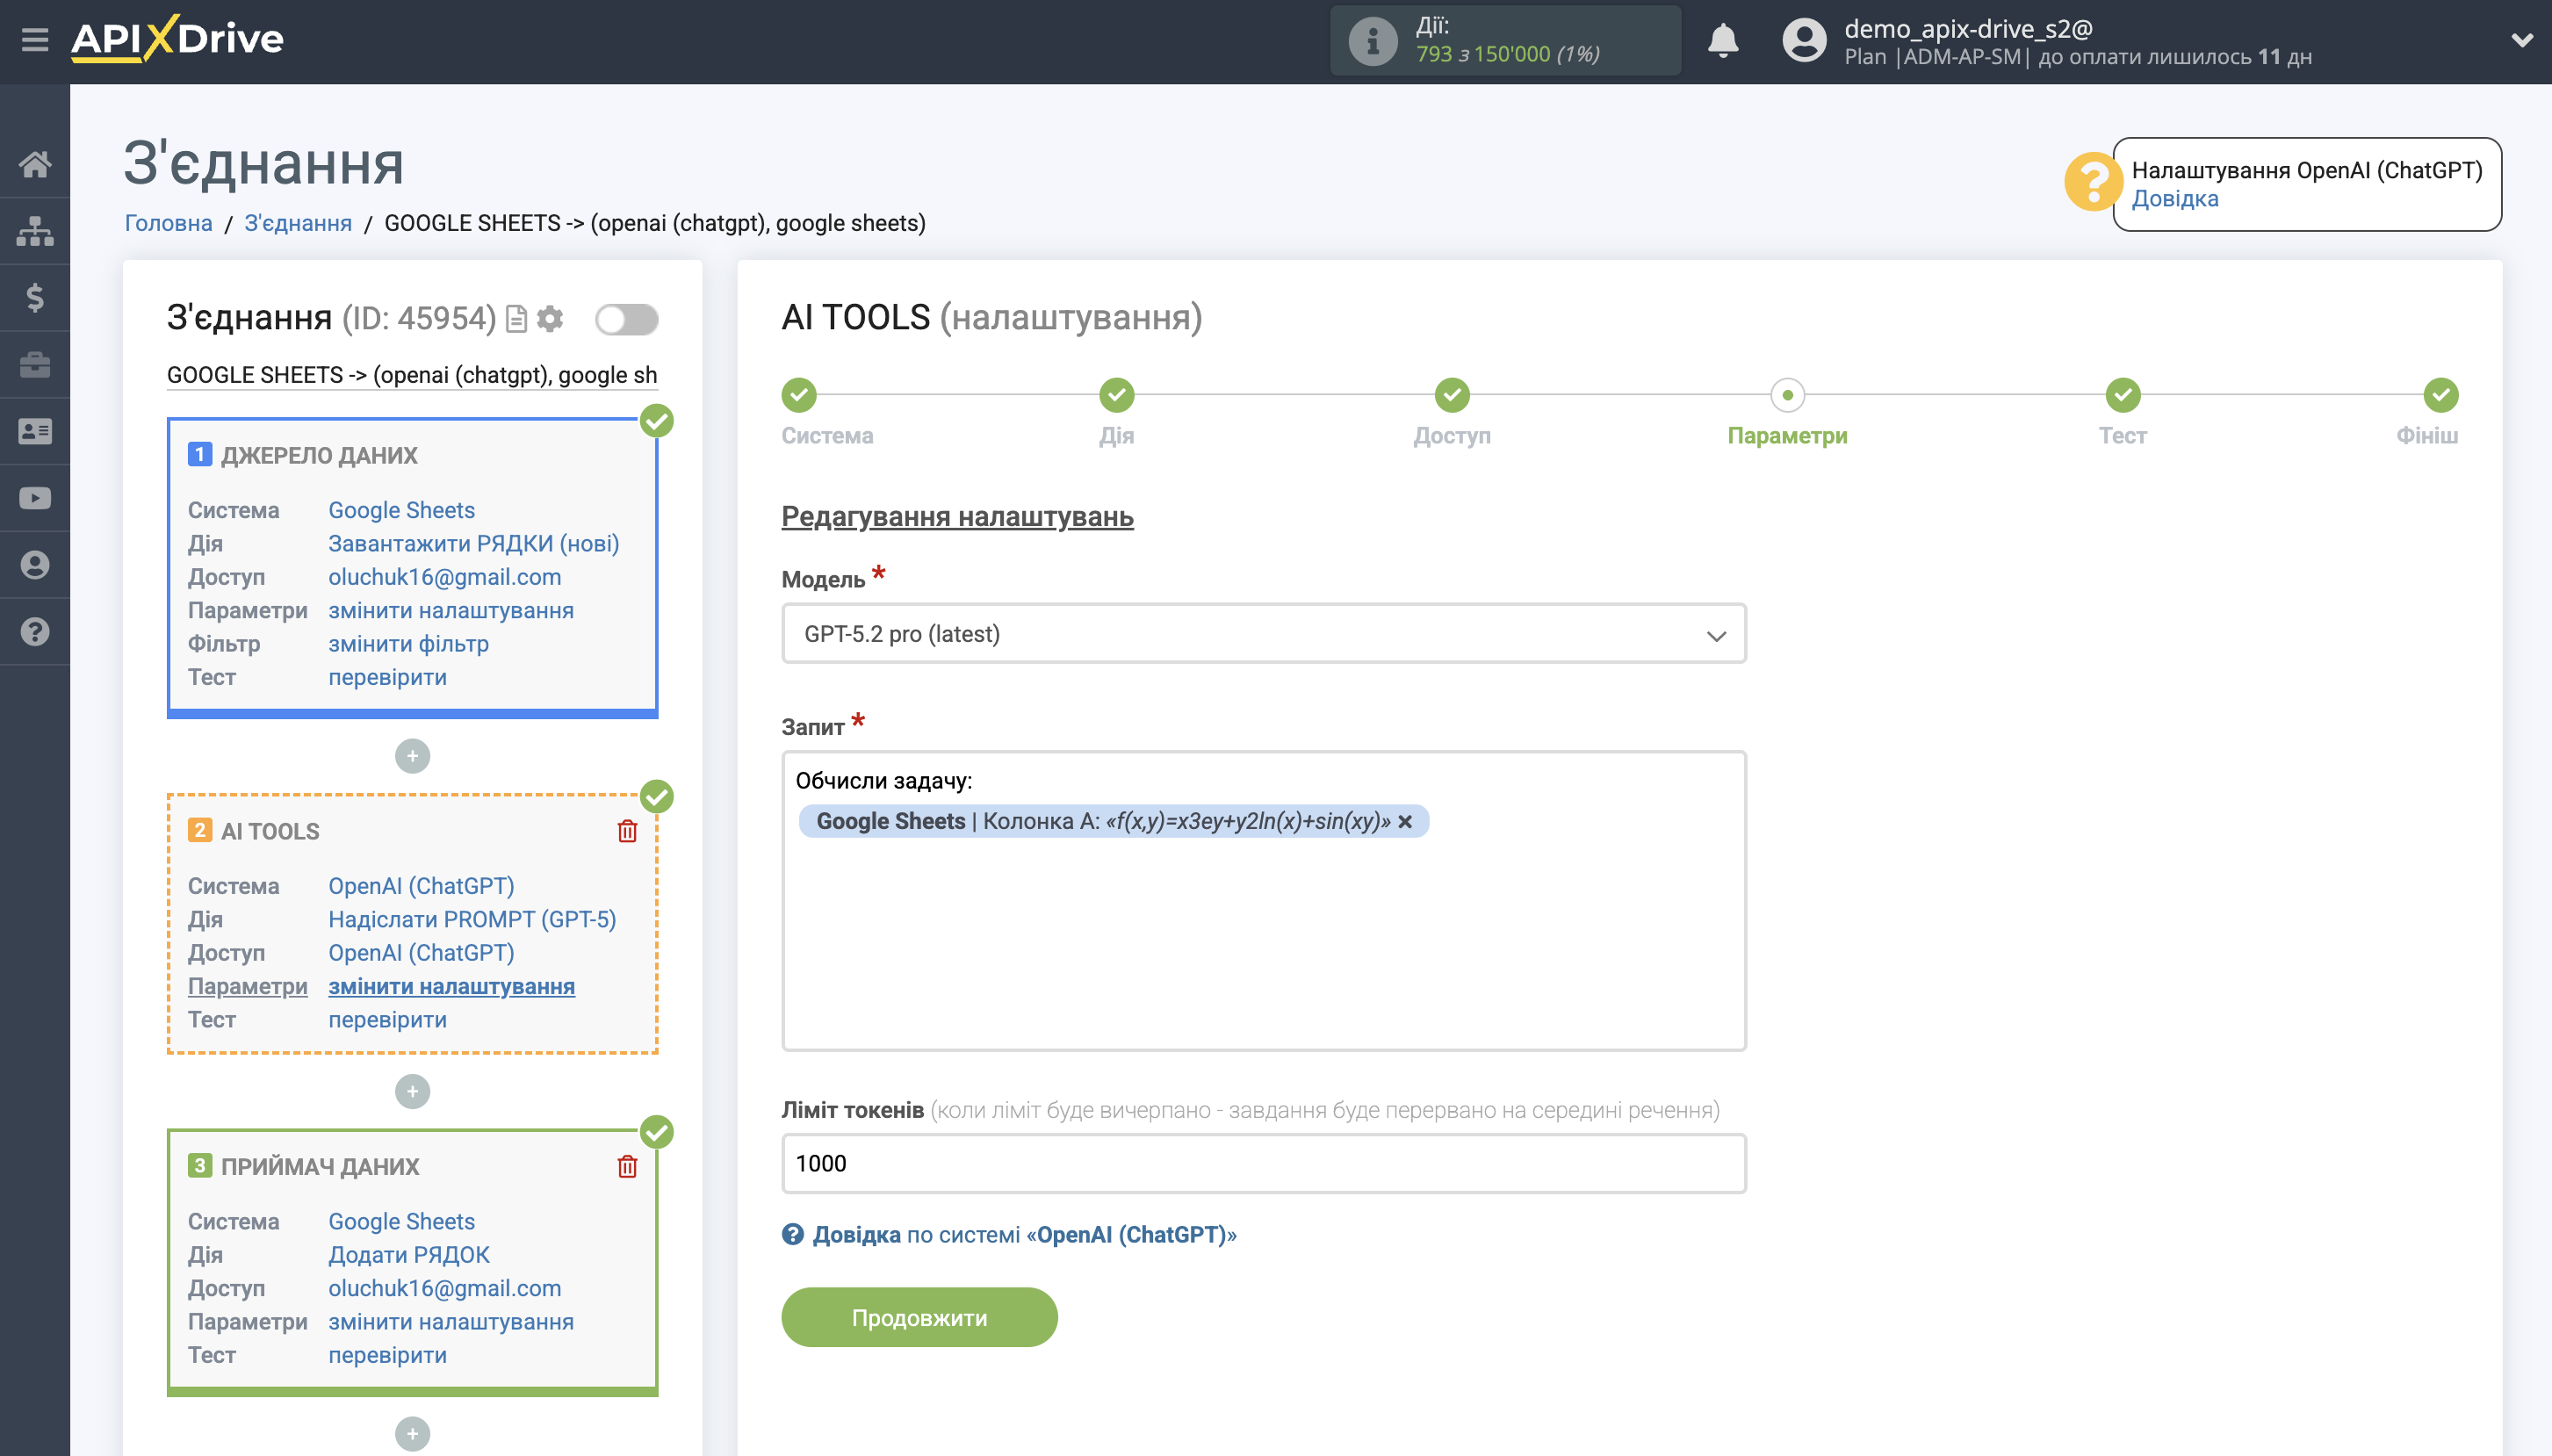Open the hamburger navigation menu
Screen dimensions: 2552x1456
pyautogui.click(x=36, y=39)
